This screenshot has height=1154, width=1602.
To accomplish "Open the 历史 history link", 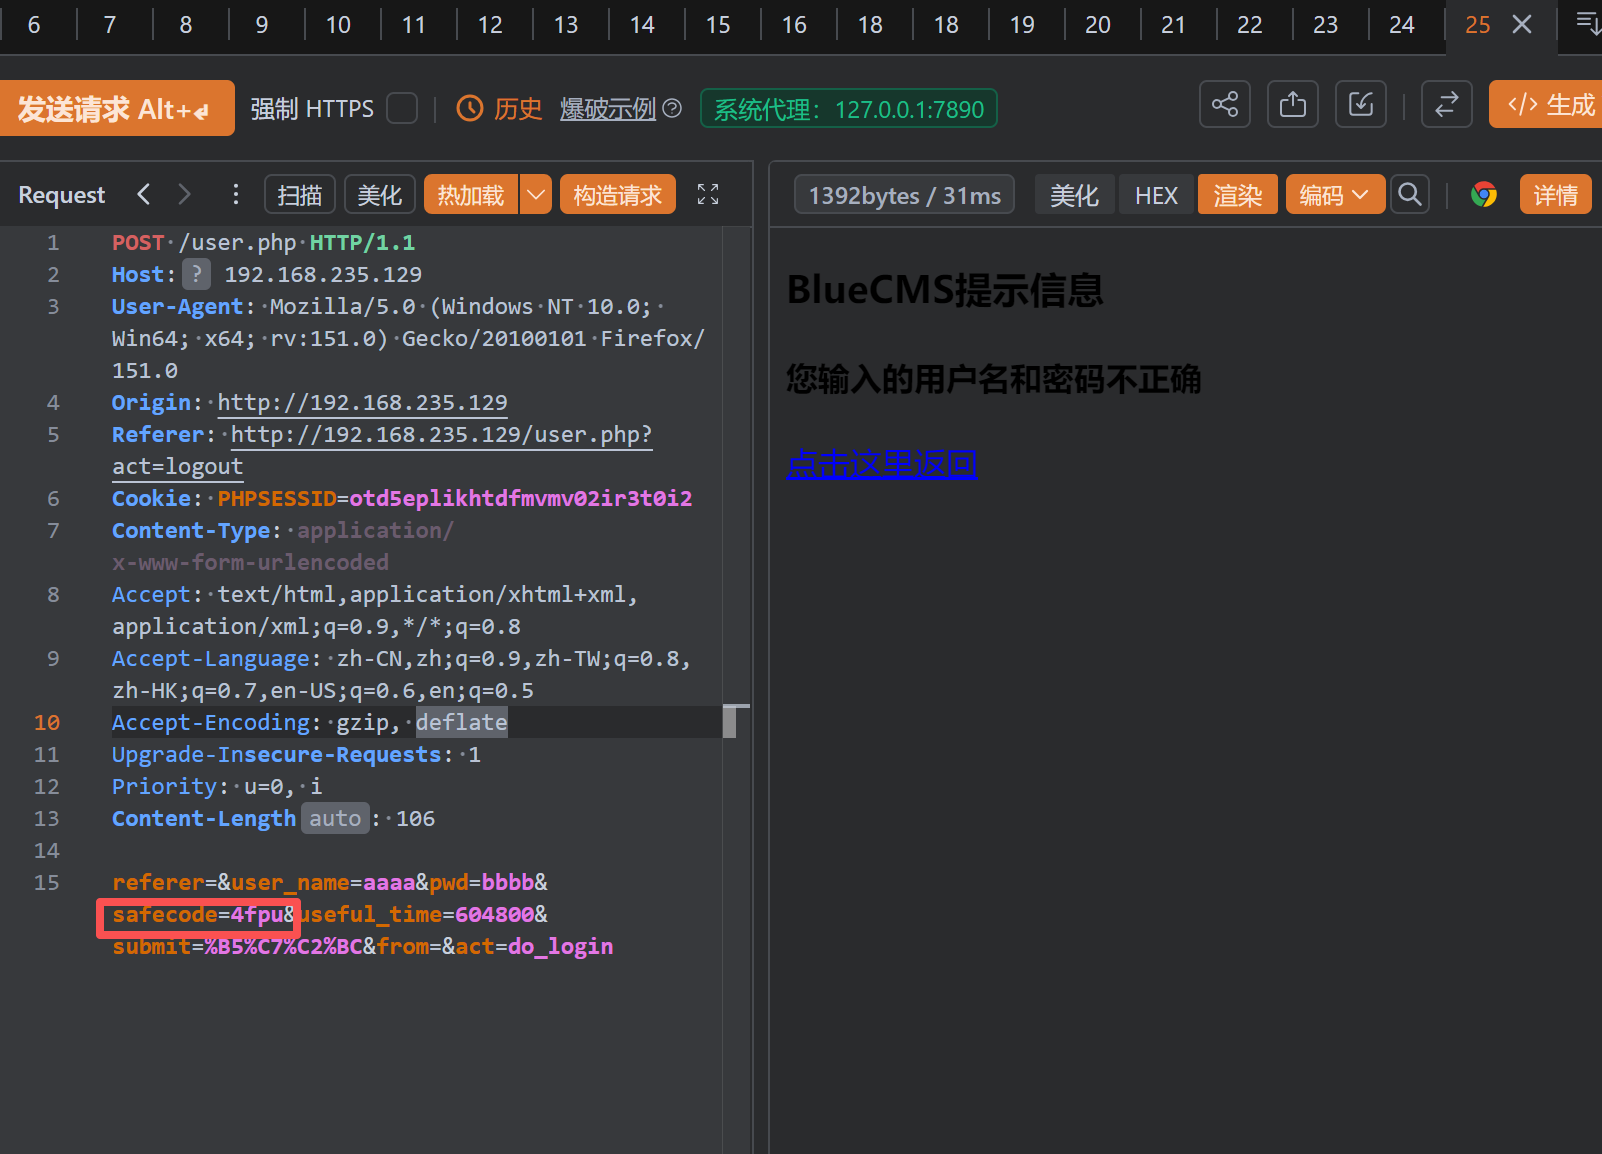I will click(x=518, y=108).
